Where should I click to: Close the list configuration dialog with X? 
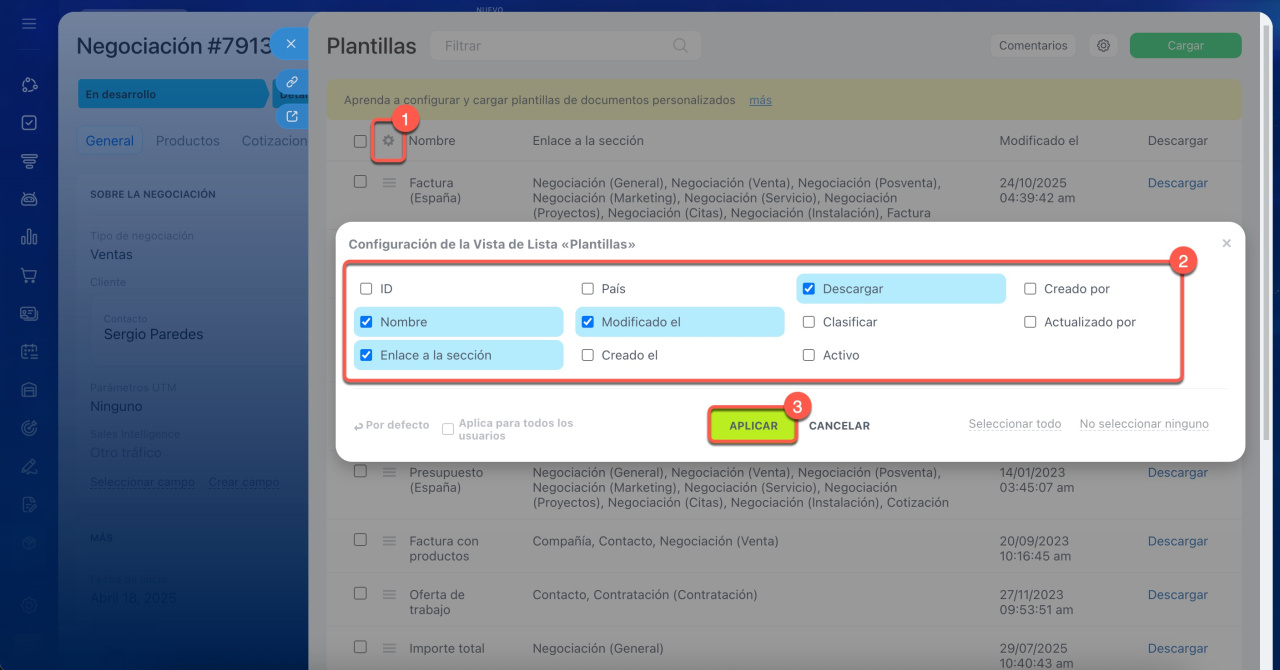(1226, 243)
